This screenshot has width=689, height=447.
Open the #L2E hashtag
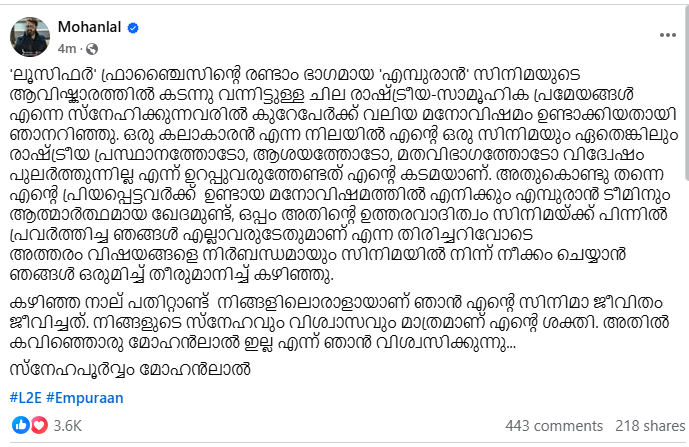point(25,398)
